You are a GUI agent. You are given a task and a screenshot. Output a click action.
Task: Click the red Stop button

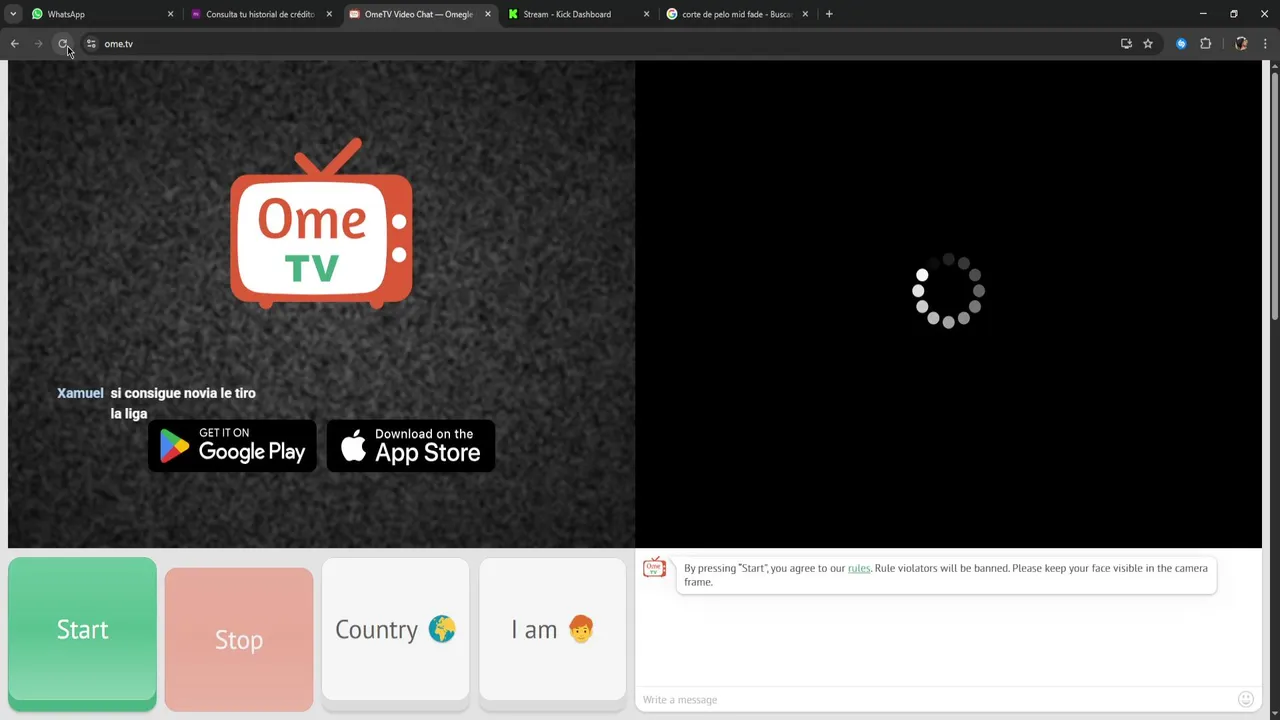coord(239,639)
